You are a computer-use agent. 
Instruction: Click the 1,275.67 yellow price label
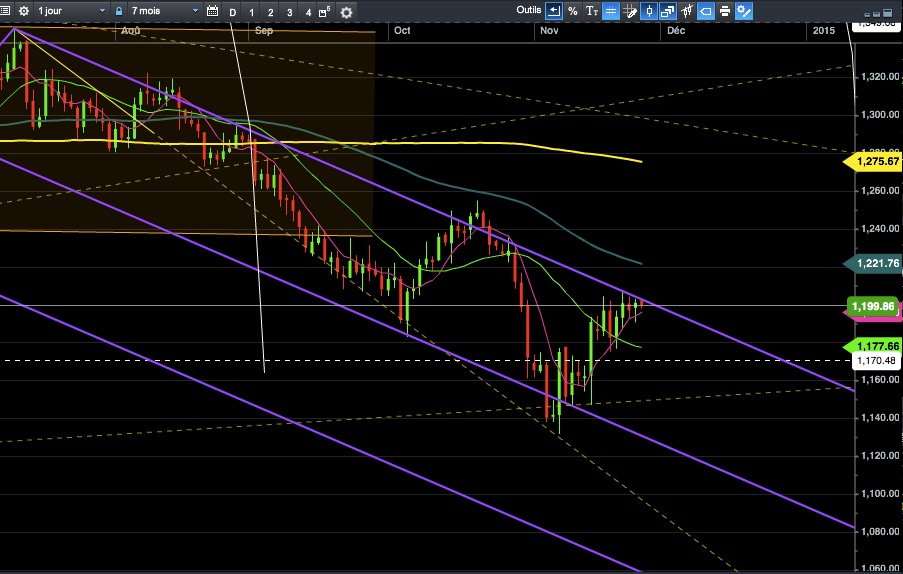point(872,162)
